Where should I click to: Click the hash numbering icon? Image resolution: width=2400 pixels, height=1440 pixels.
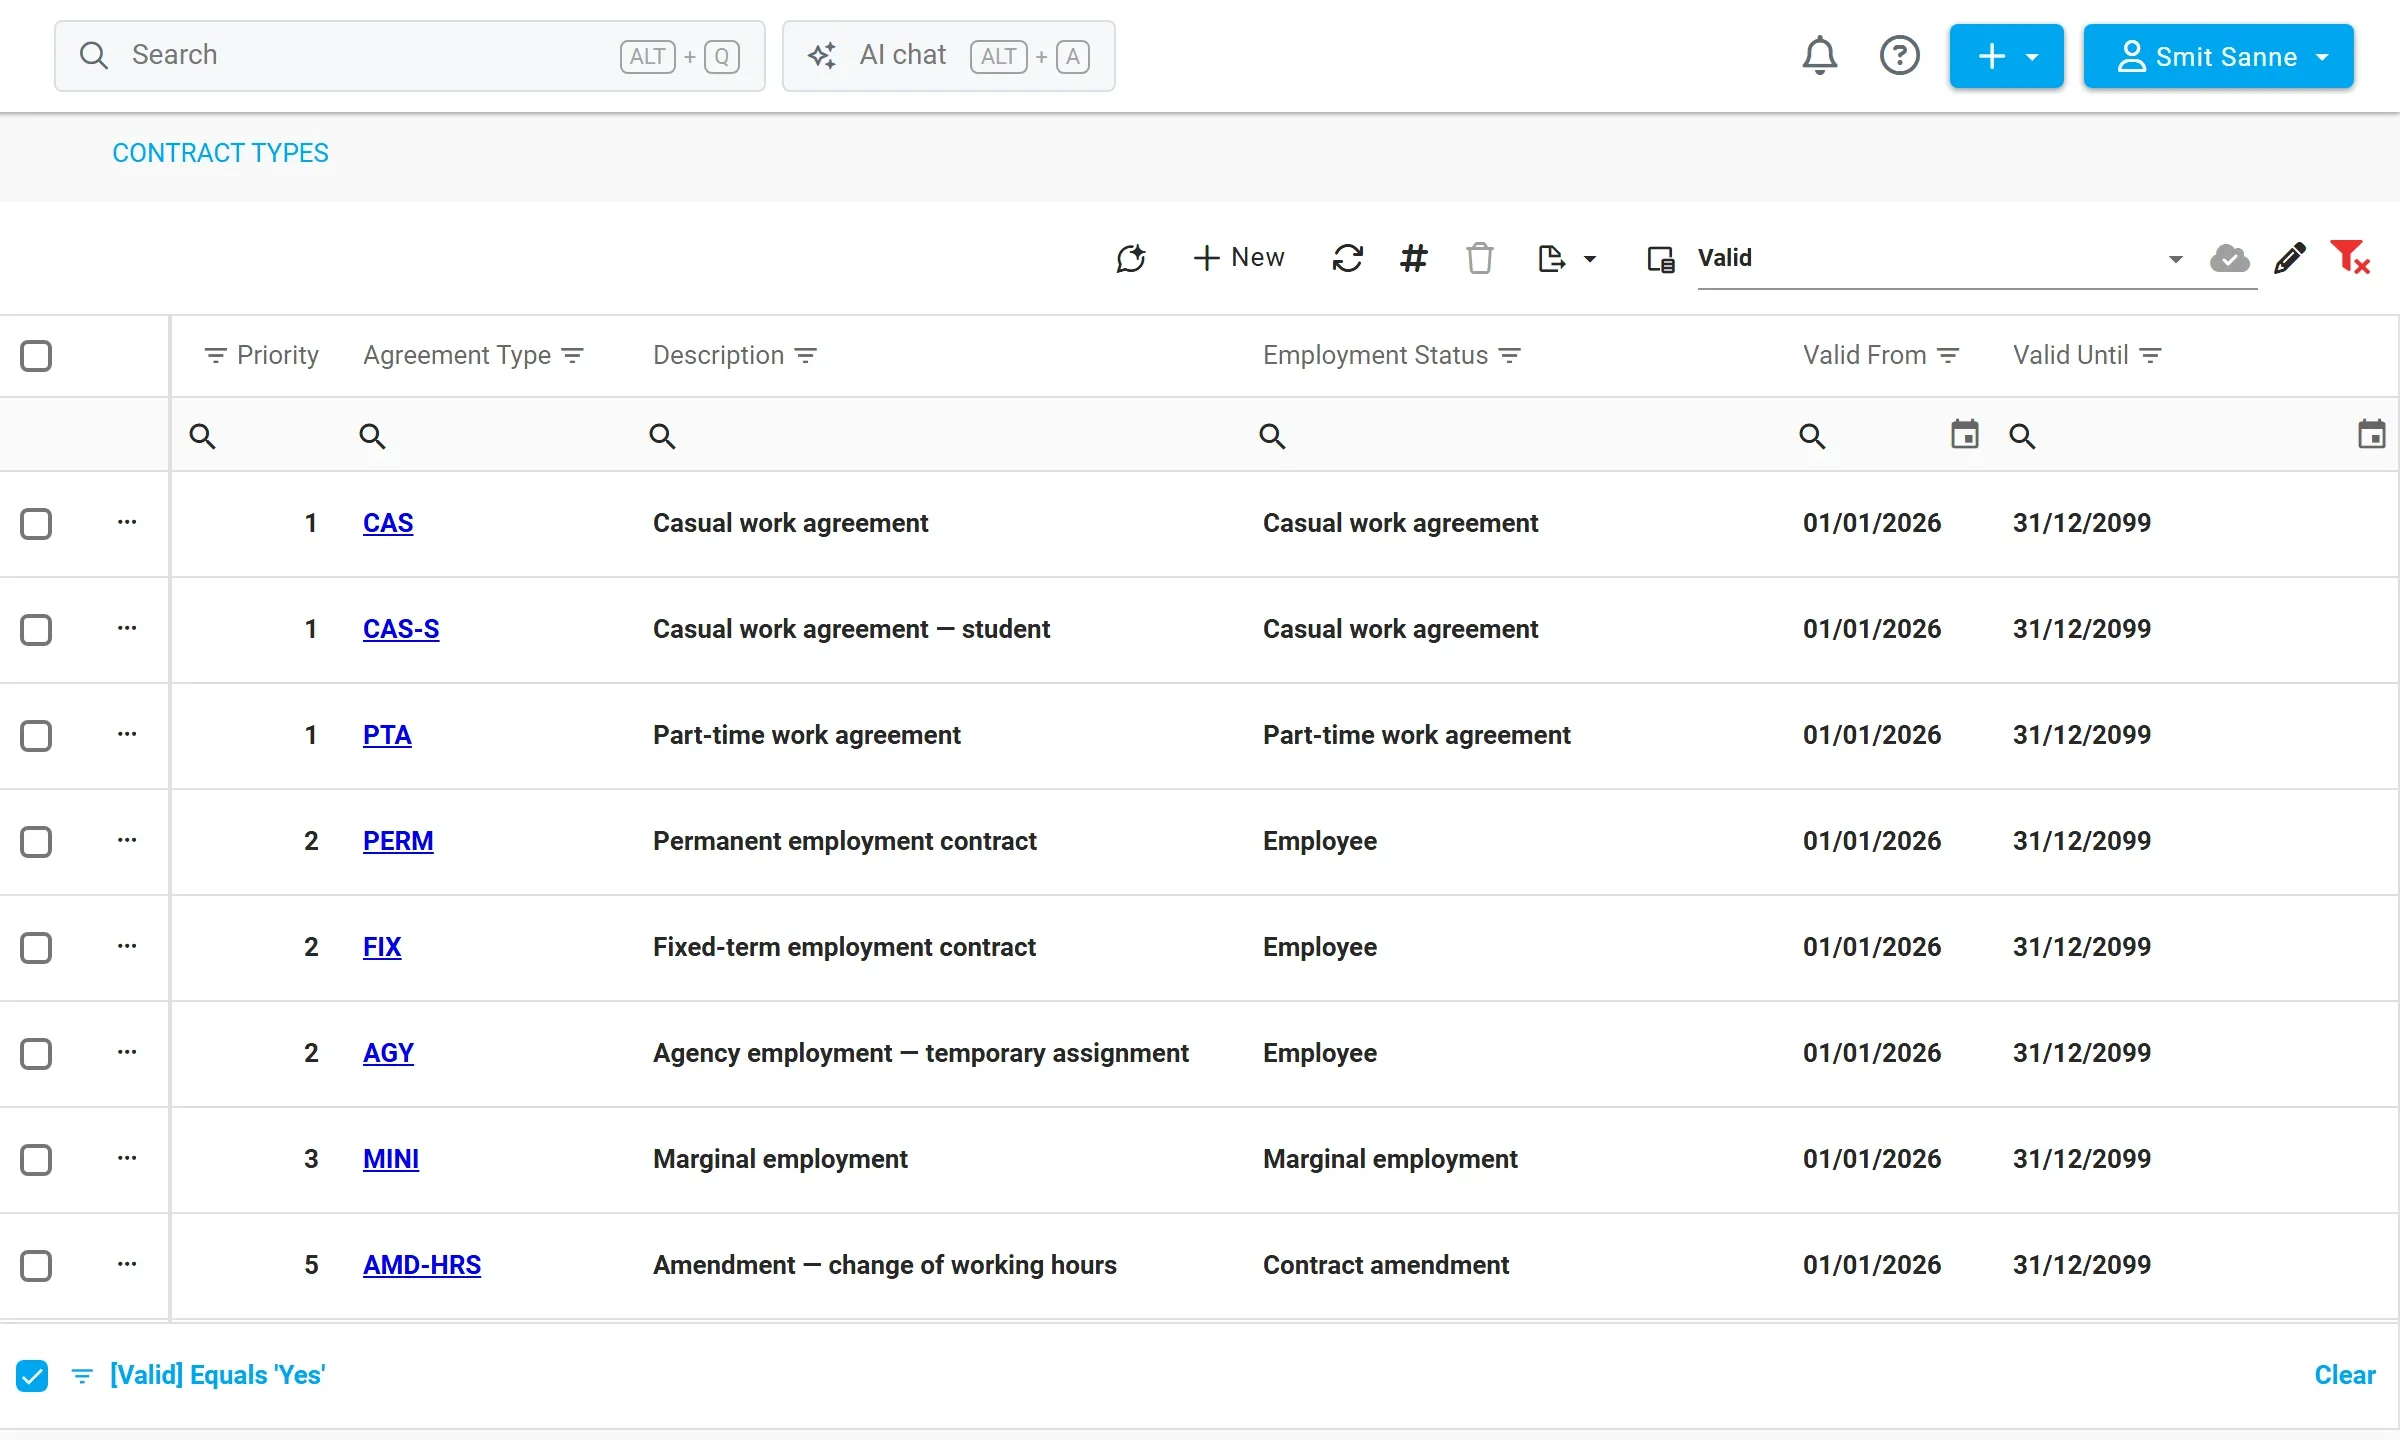[x=1413, y=258]
